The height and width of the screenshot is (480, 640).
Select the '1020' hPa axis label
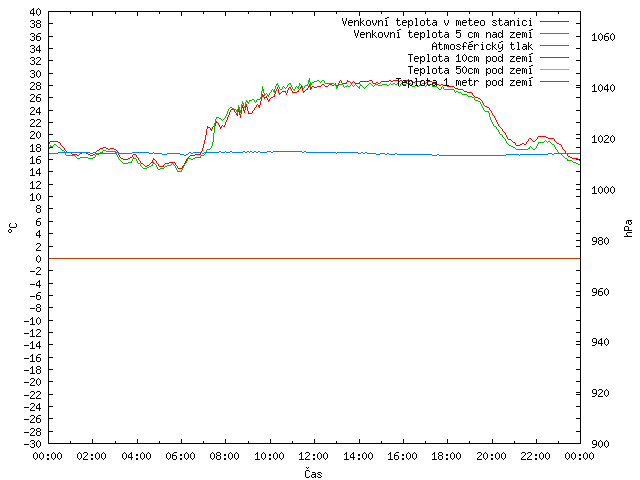(603, 139)
